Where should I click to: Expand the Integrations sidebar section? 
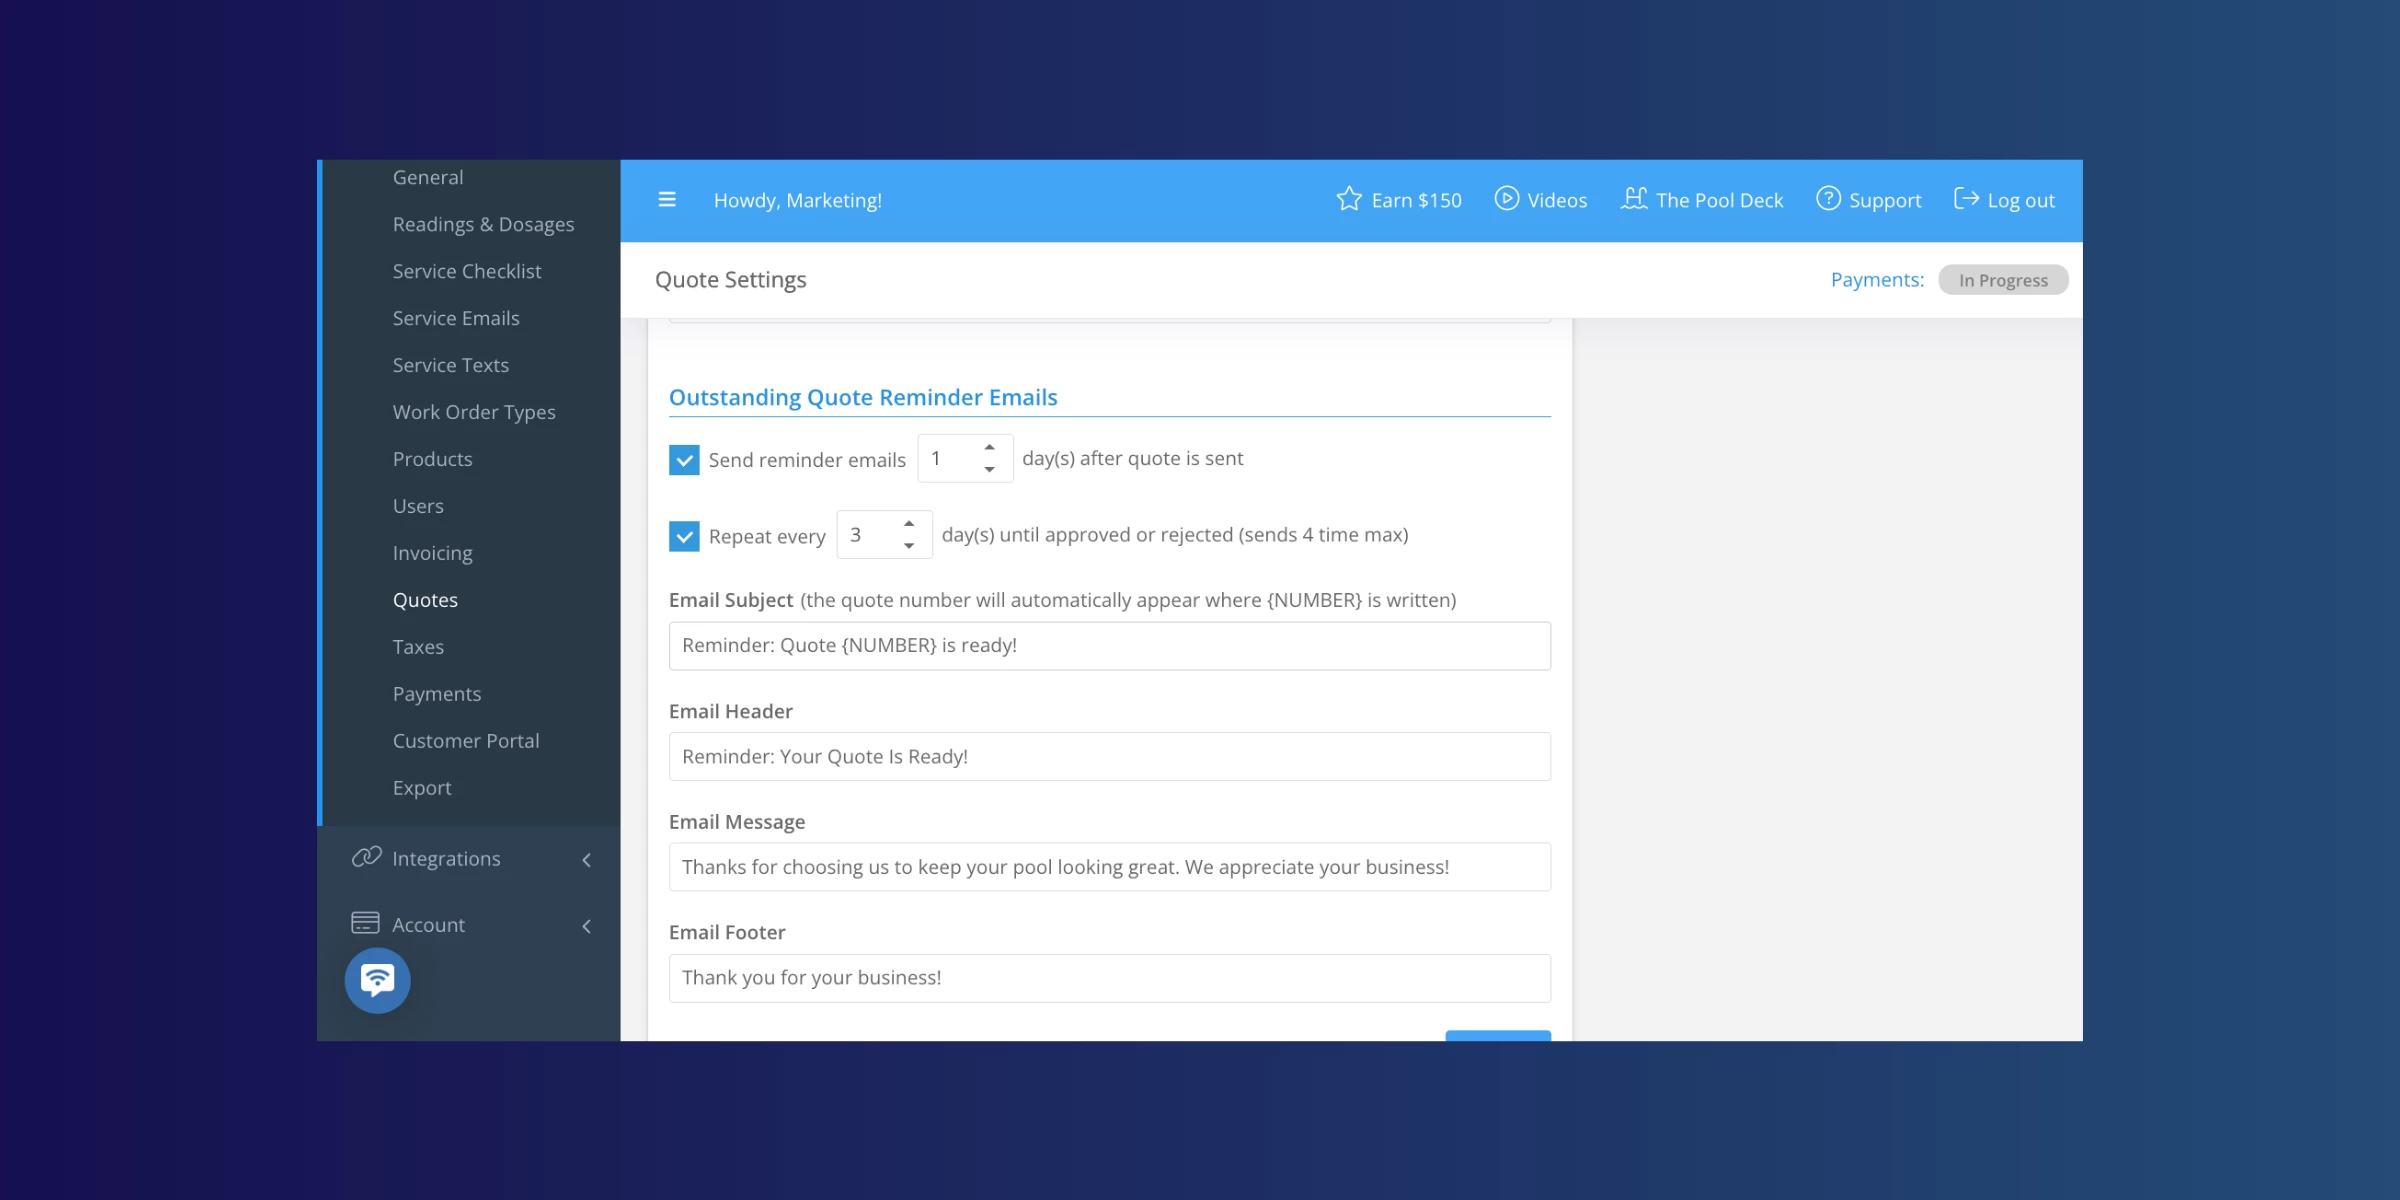tap(587, 860)
